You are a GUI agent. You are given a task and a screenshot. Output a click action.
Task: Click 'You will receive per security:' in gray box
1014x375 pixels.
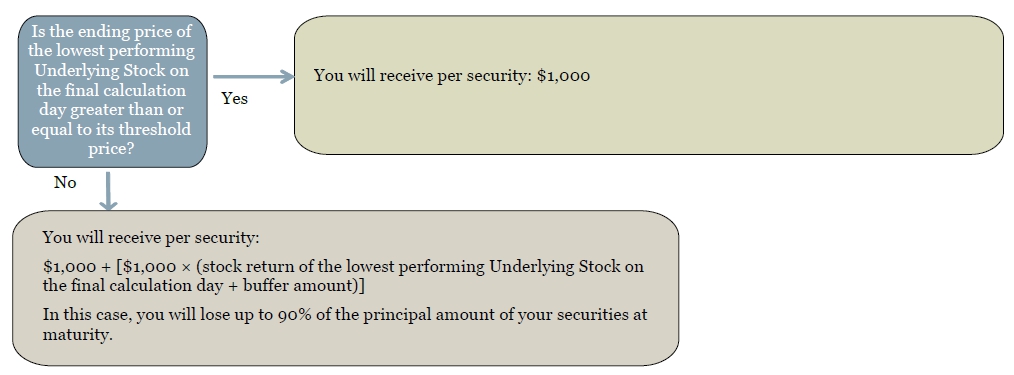click(x=151, y=238)
